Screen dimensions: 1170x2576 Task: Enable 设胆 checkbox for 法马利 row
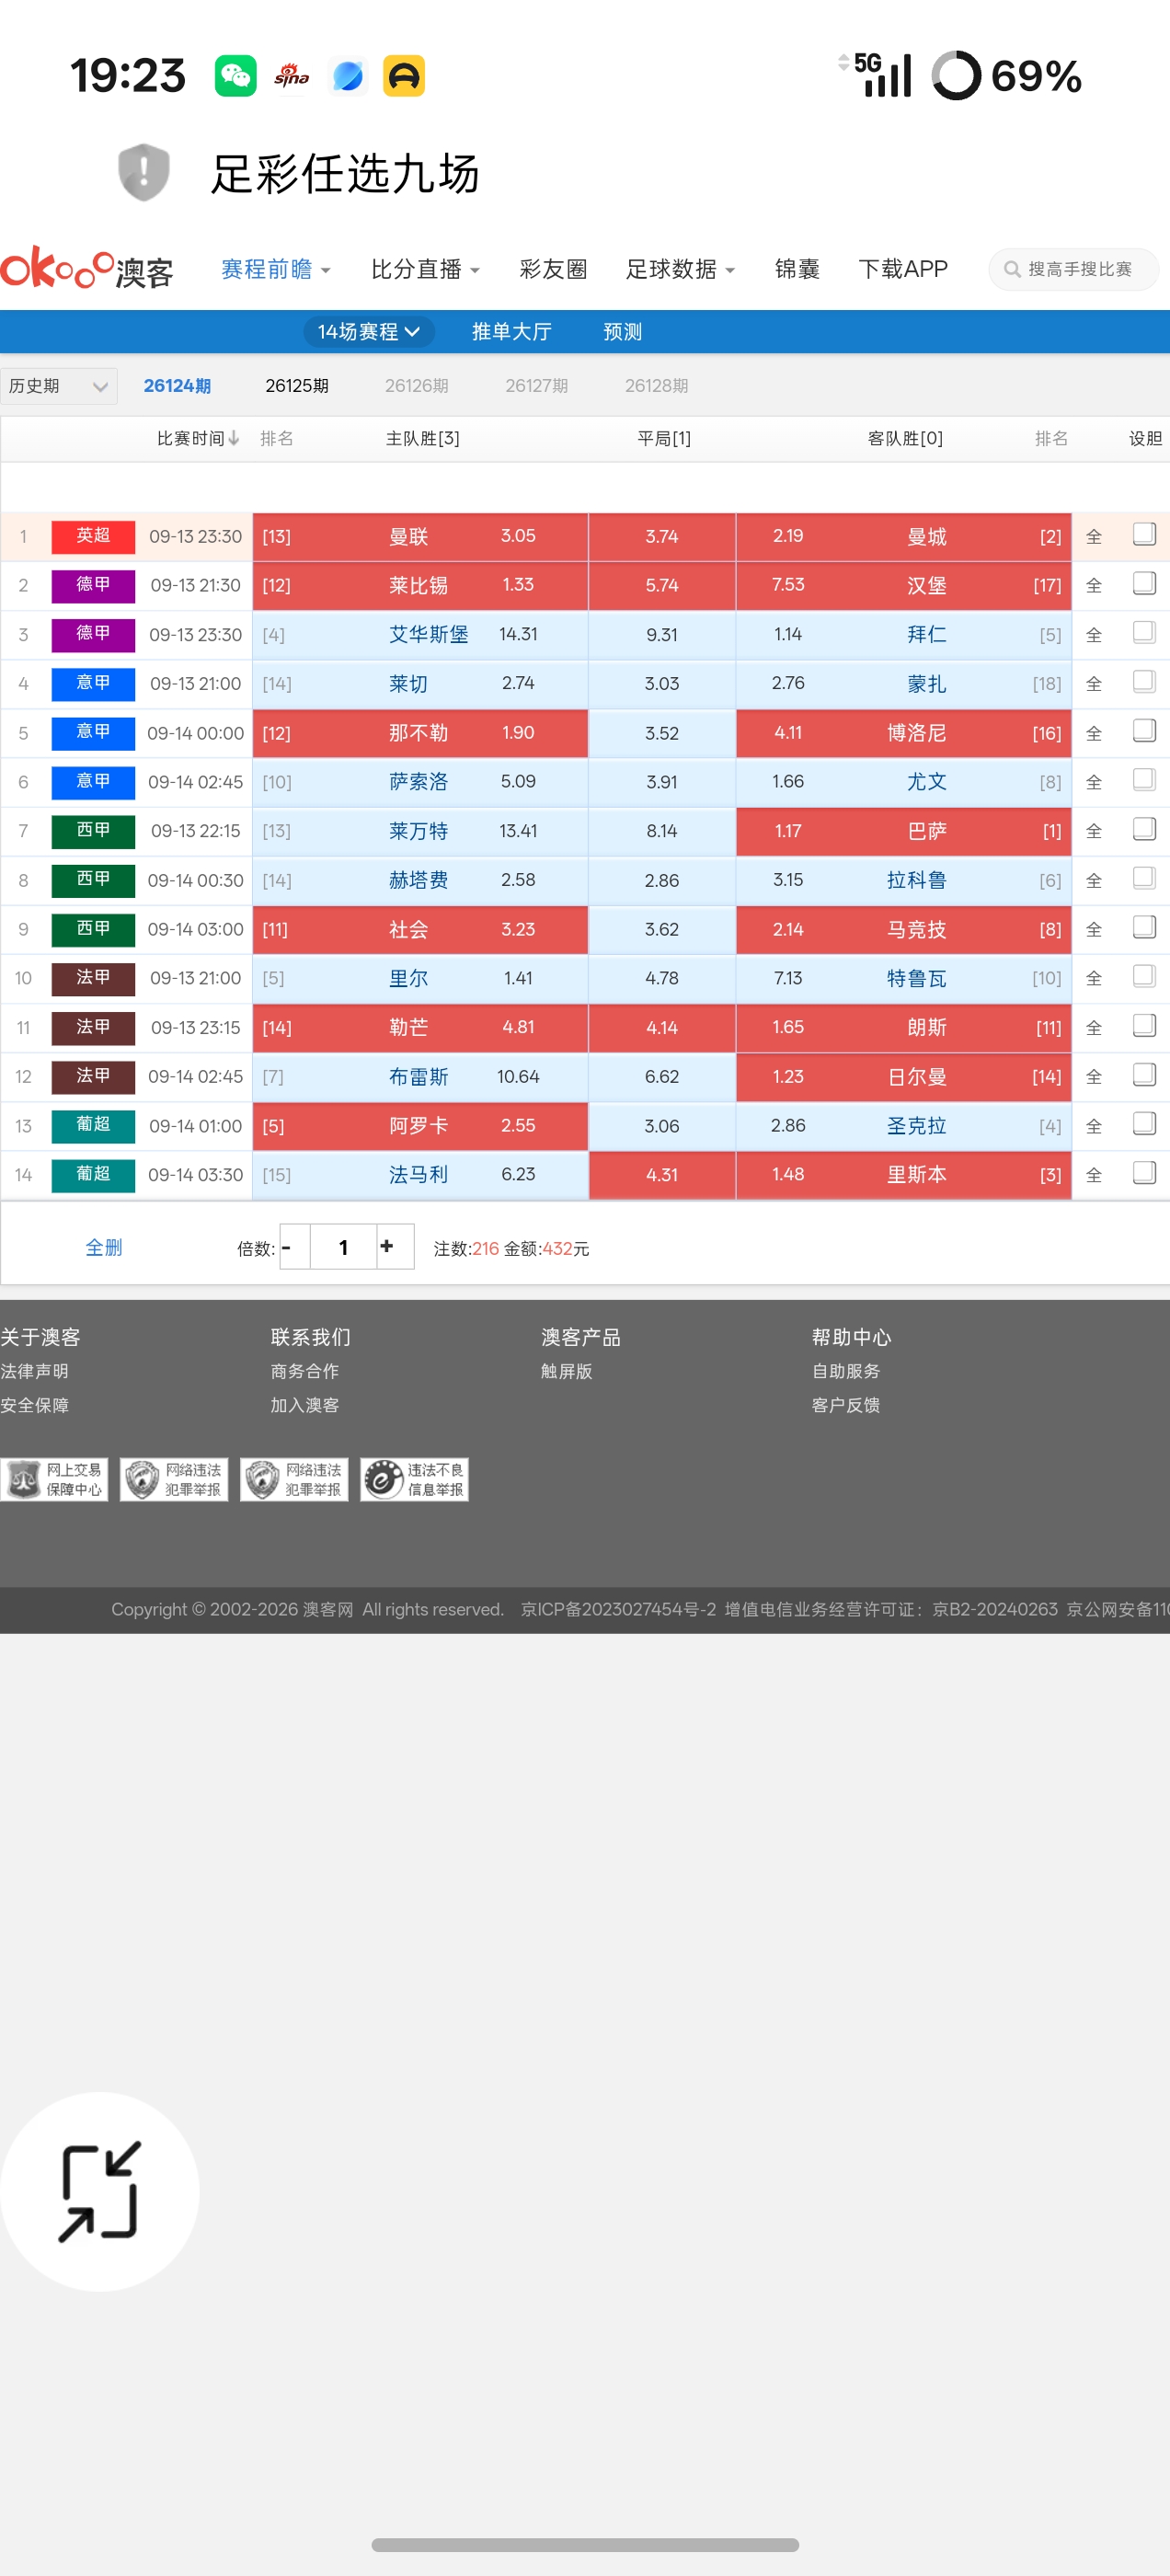coord(1144,1172)
